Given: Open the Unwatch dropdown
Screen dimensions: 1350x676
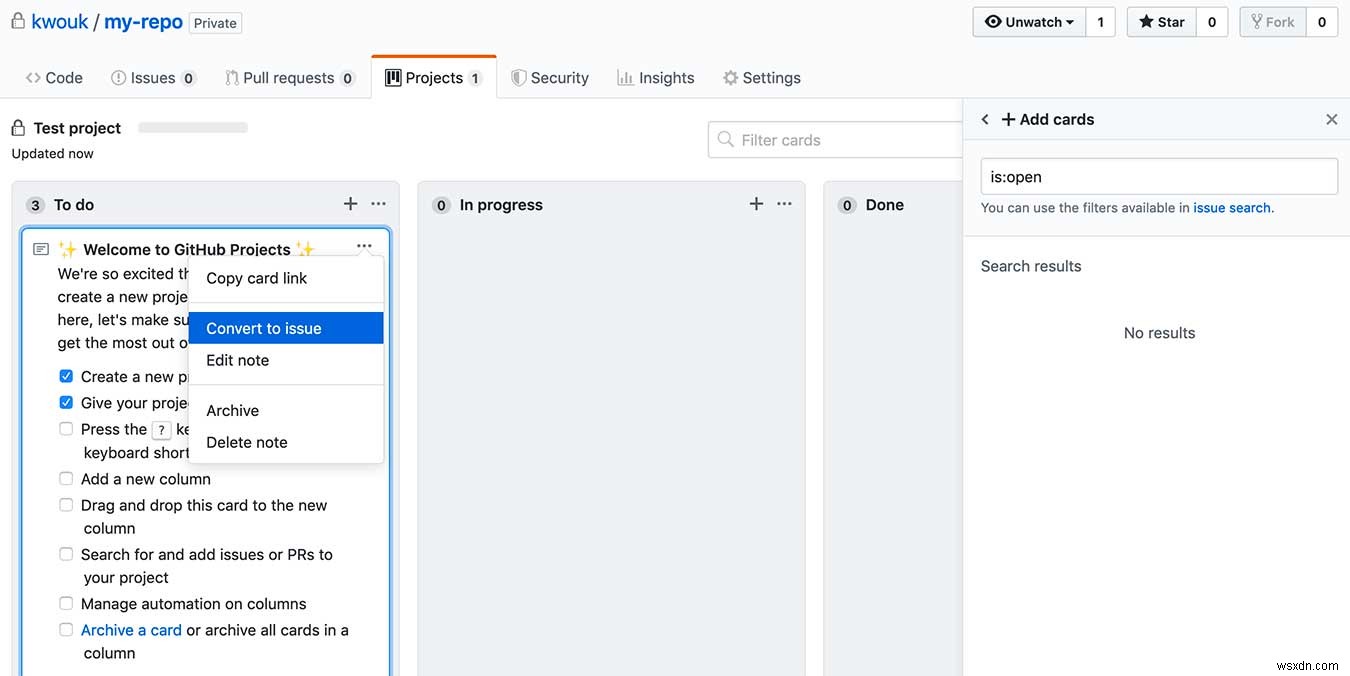Looking at the screenshot, I should 1029,21.
